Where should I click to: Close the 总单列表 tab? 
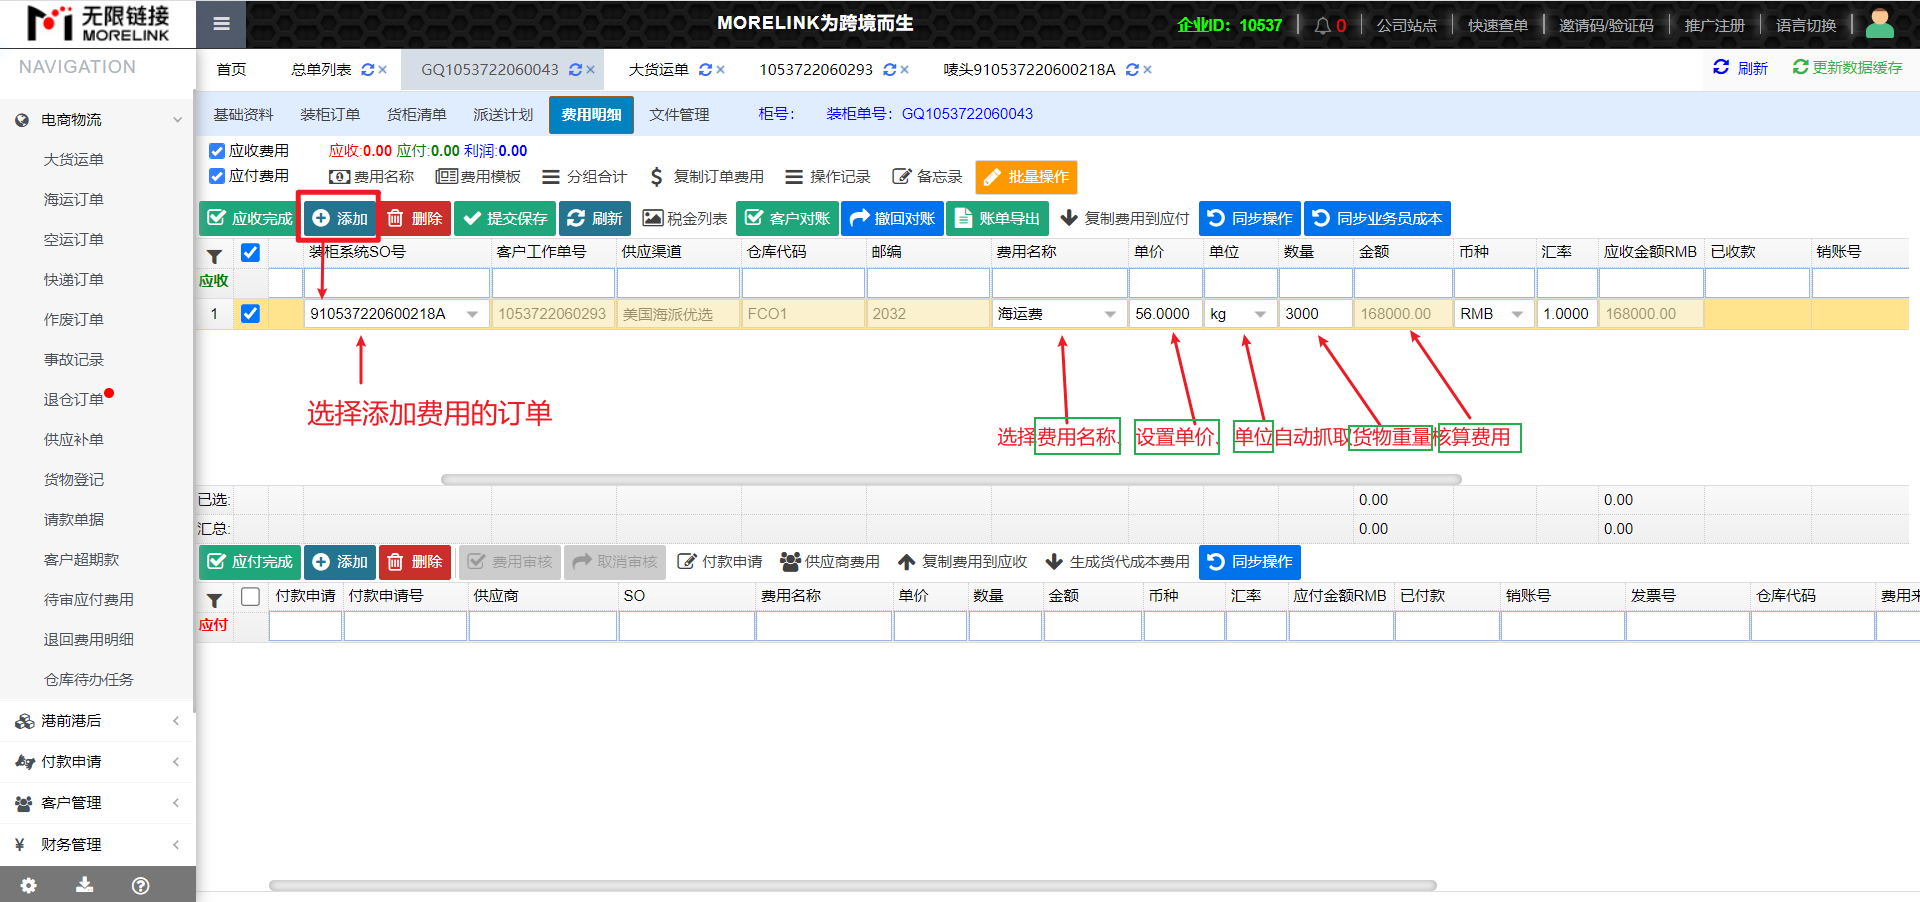pyautogui.click(x=382, y=70)
